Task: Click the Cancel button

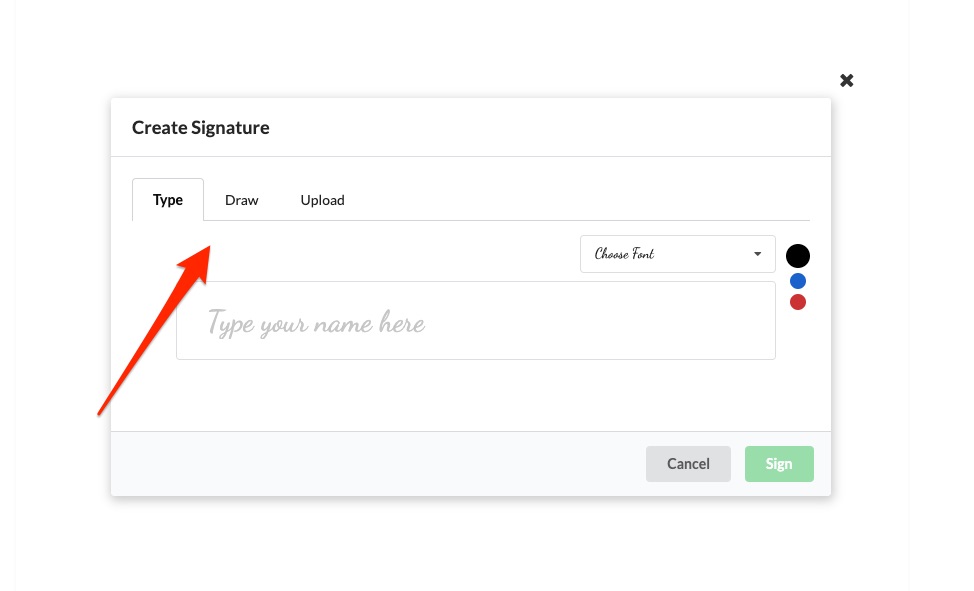Action: point(688,464)
